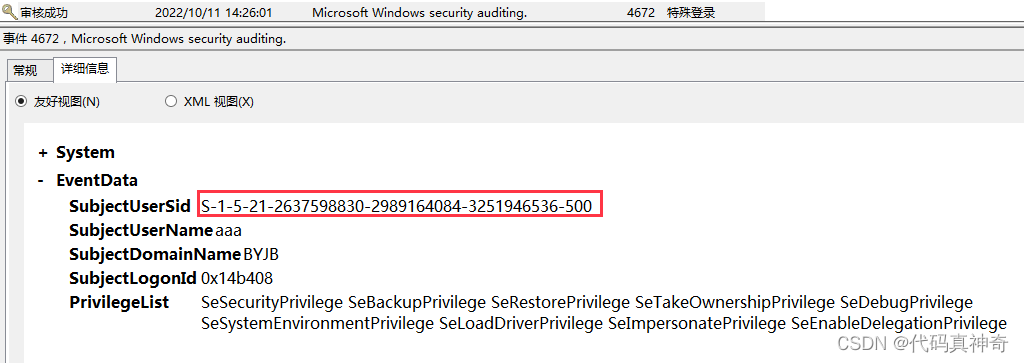
Task: Click the event timestamp 2022/10/11 14:26:01
Action: (214, 12)
